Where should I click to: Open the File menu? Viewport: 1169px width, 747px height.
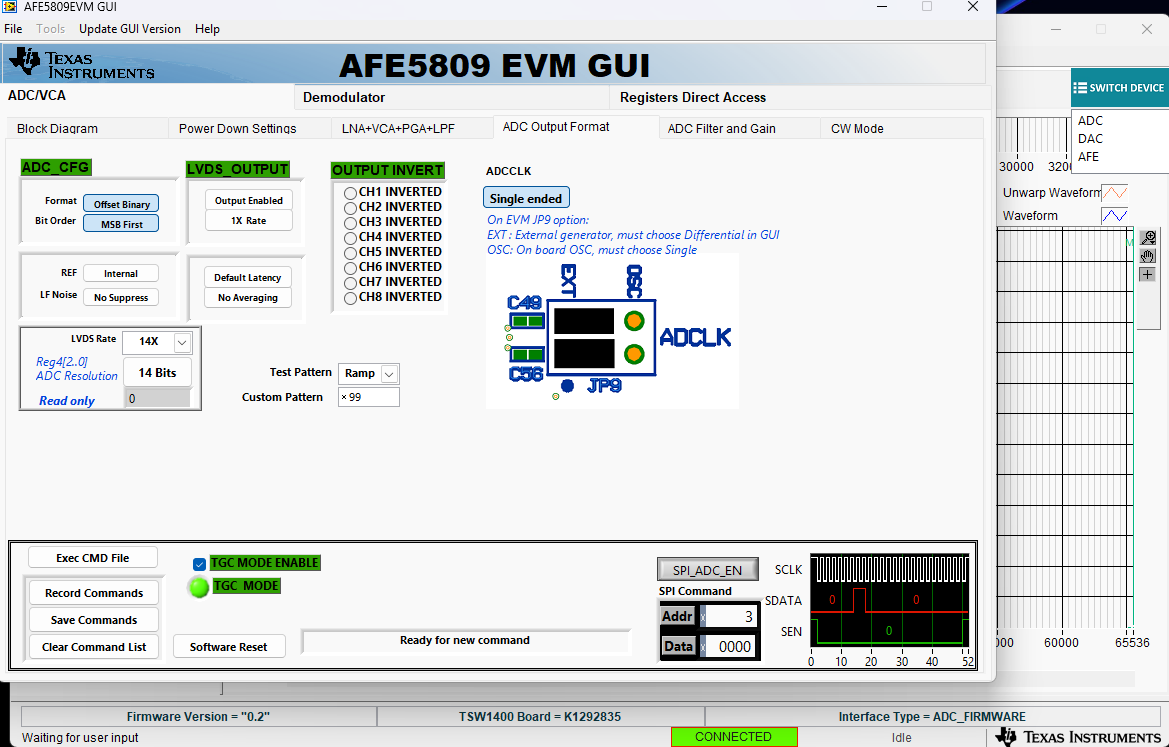click(13, 29)
